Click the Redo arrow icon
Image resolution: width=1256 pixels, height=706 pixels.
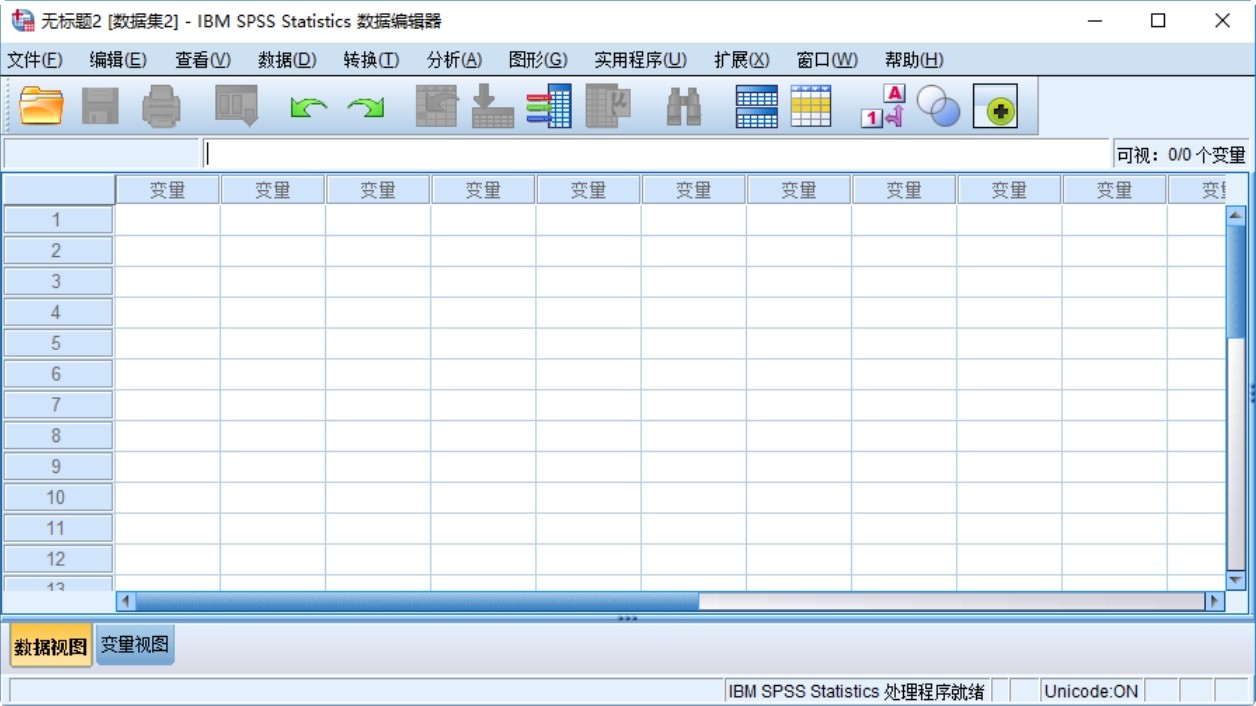click(x=366, y=107)
